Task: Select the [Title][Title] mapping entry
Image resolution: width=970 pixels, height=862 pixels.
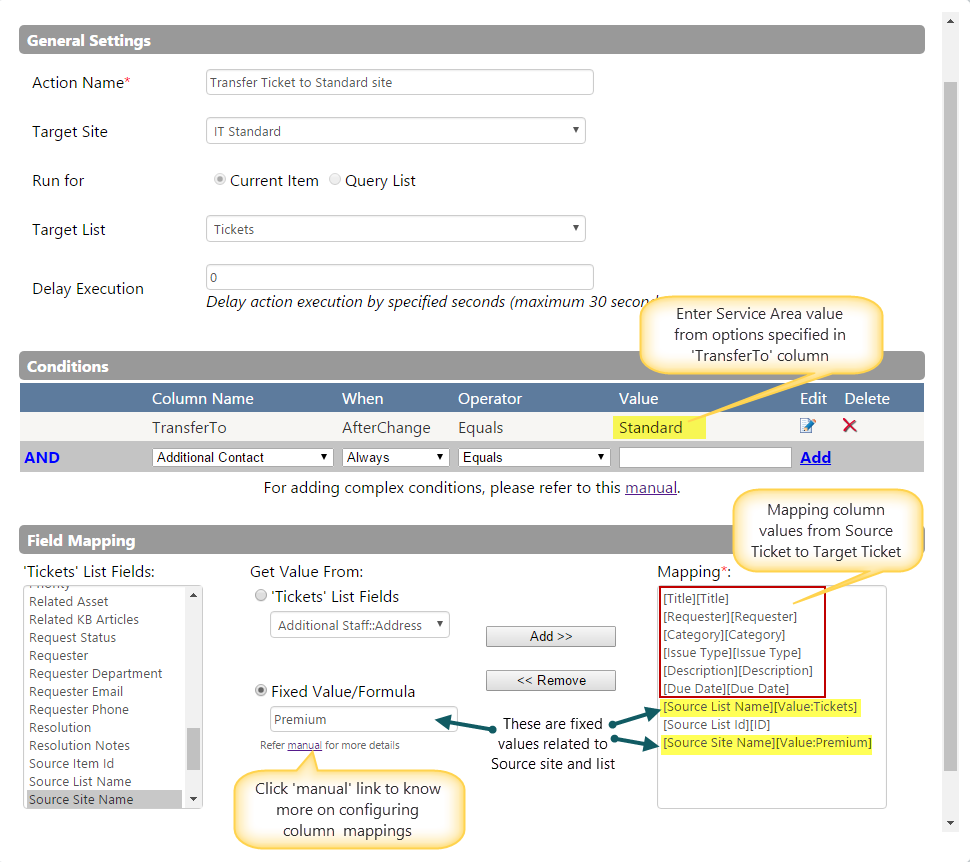Action: [696, 598]
